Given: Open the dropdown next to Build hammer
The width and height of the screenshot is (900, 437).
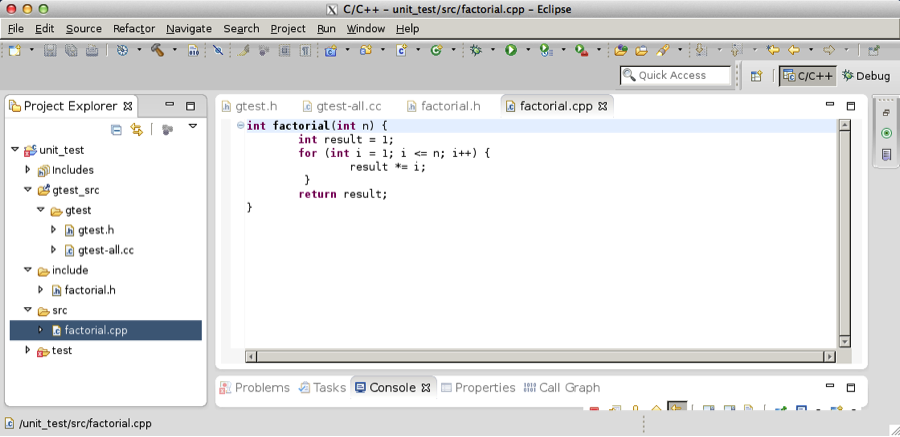Looking at the screenshot, I should tap(174, 51).
